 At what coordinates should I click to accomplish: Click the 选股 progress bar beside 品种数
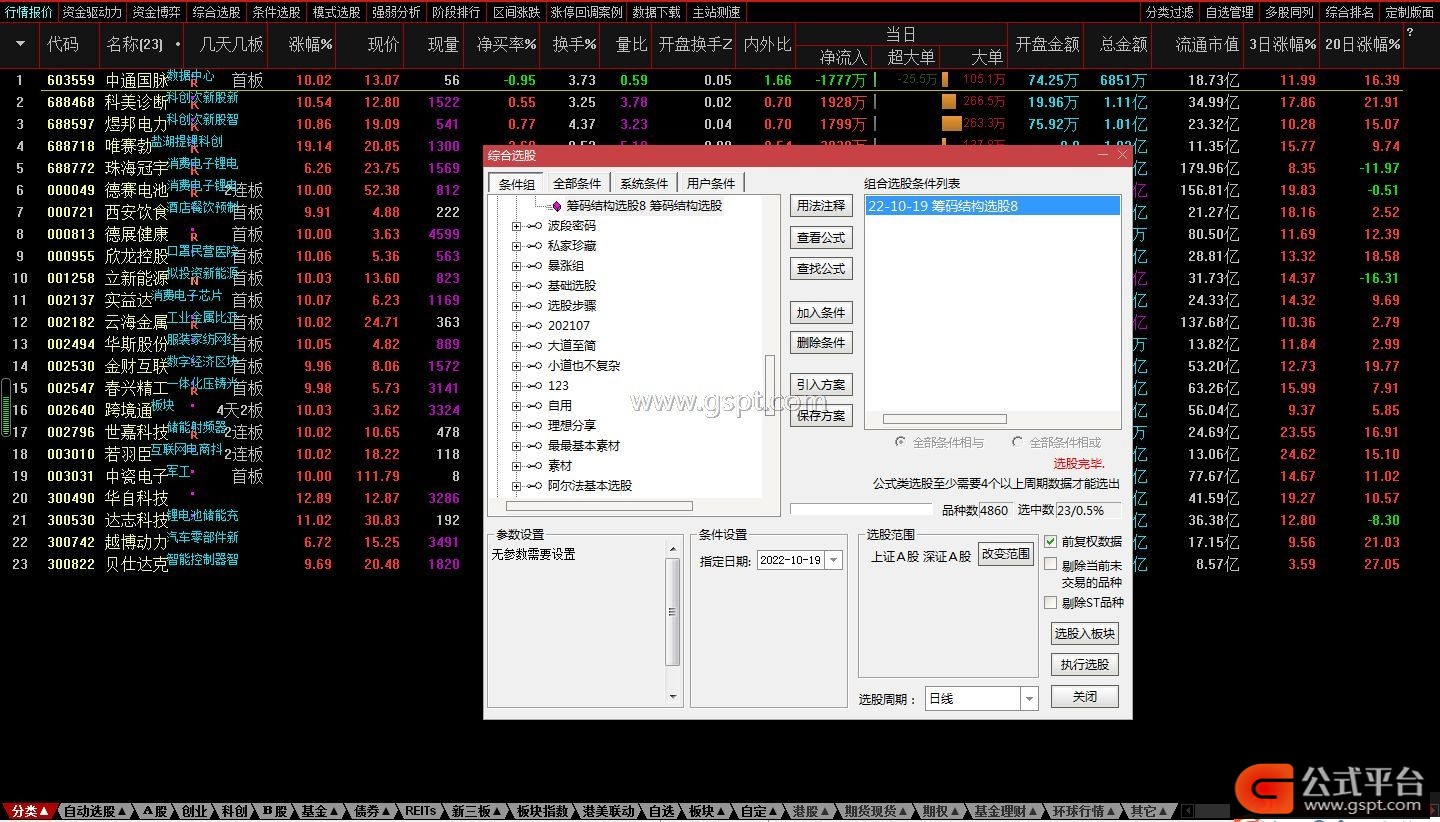(863, 510)
